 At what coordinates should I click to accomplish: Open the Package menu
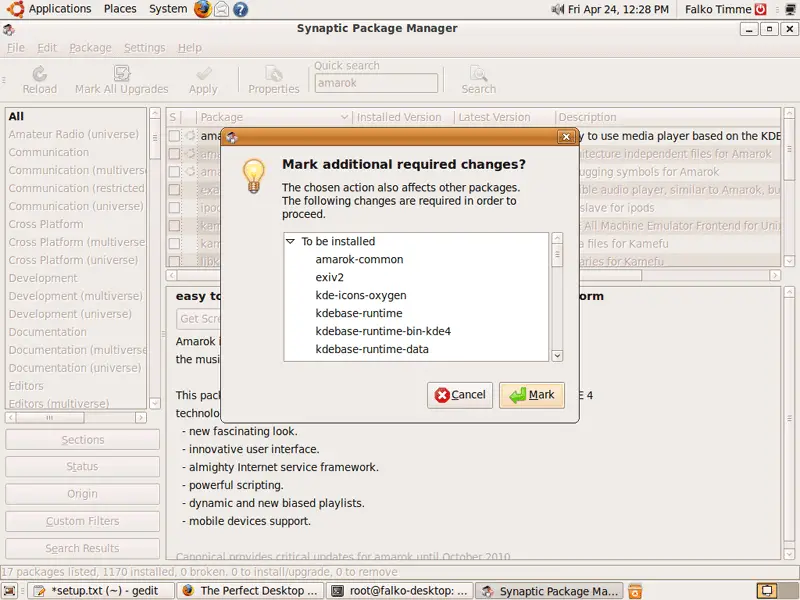[x=90, y=47]
